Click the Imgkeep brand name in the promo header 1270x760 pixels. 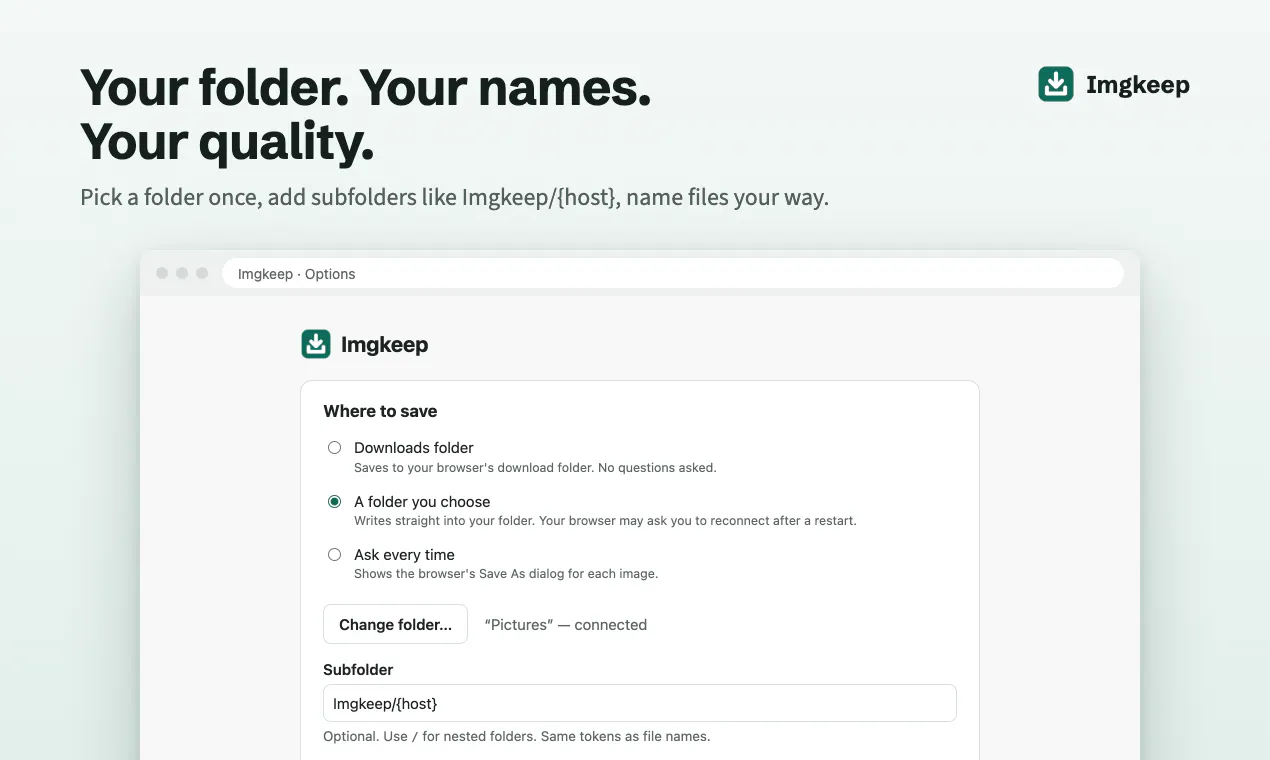[1138, 85]
